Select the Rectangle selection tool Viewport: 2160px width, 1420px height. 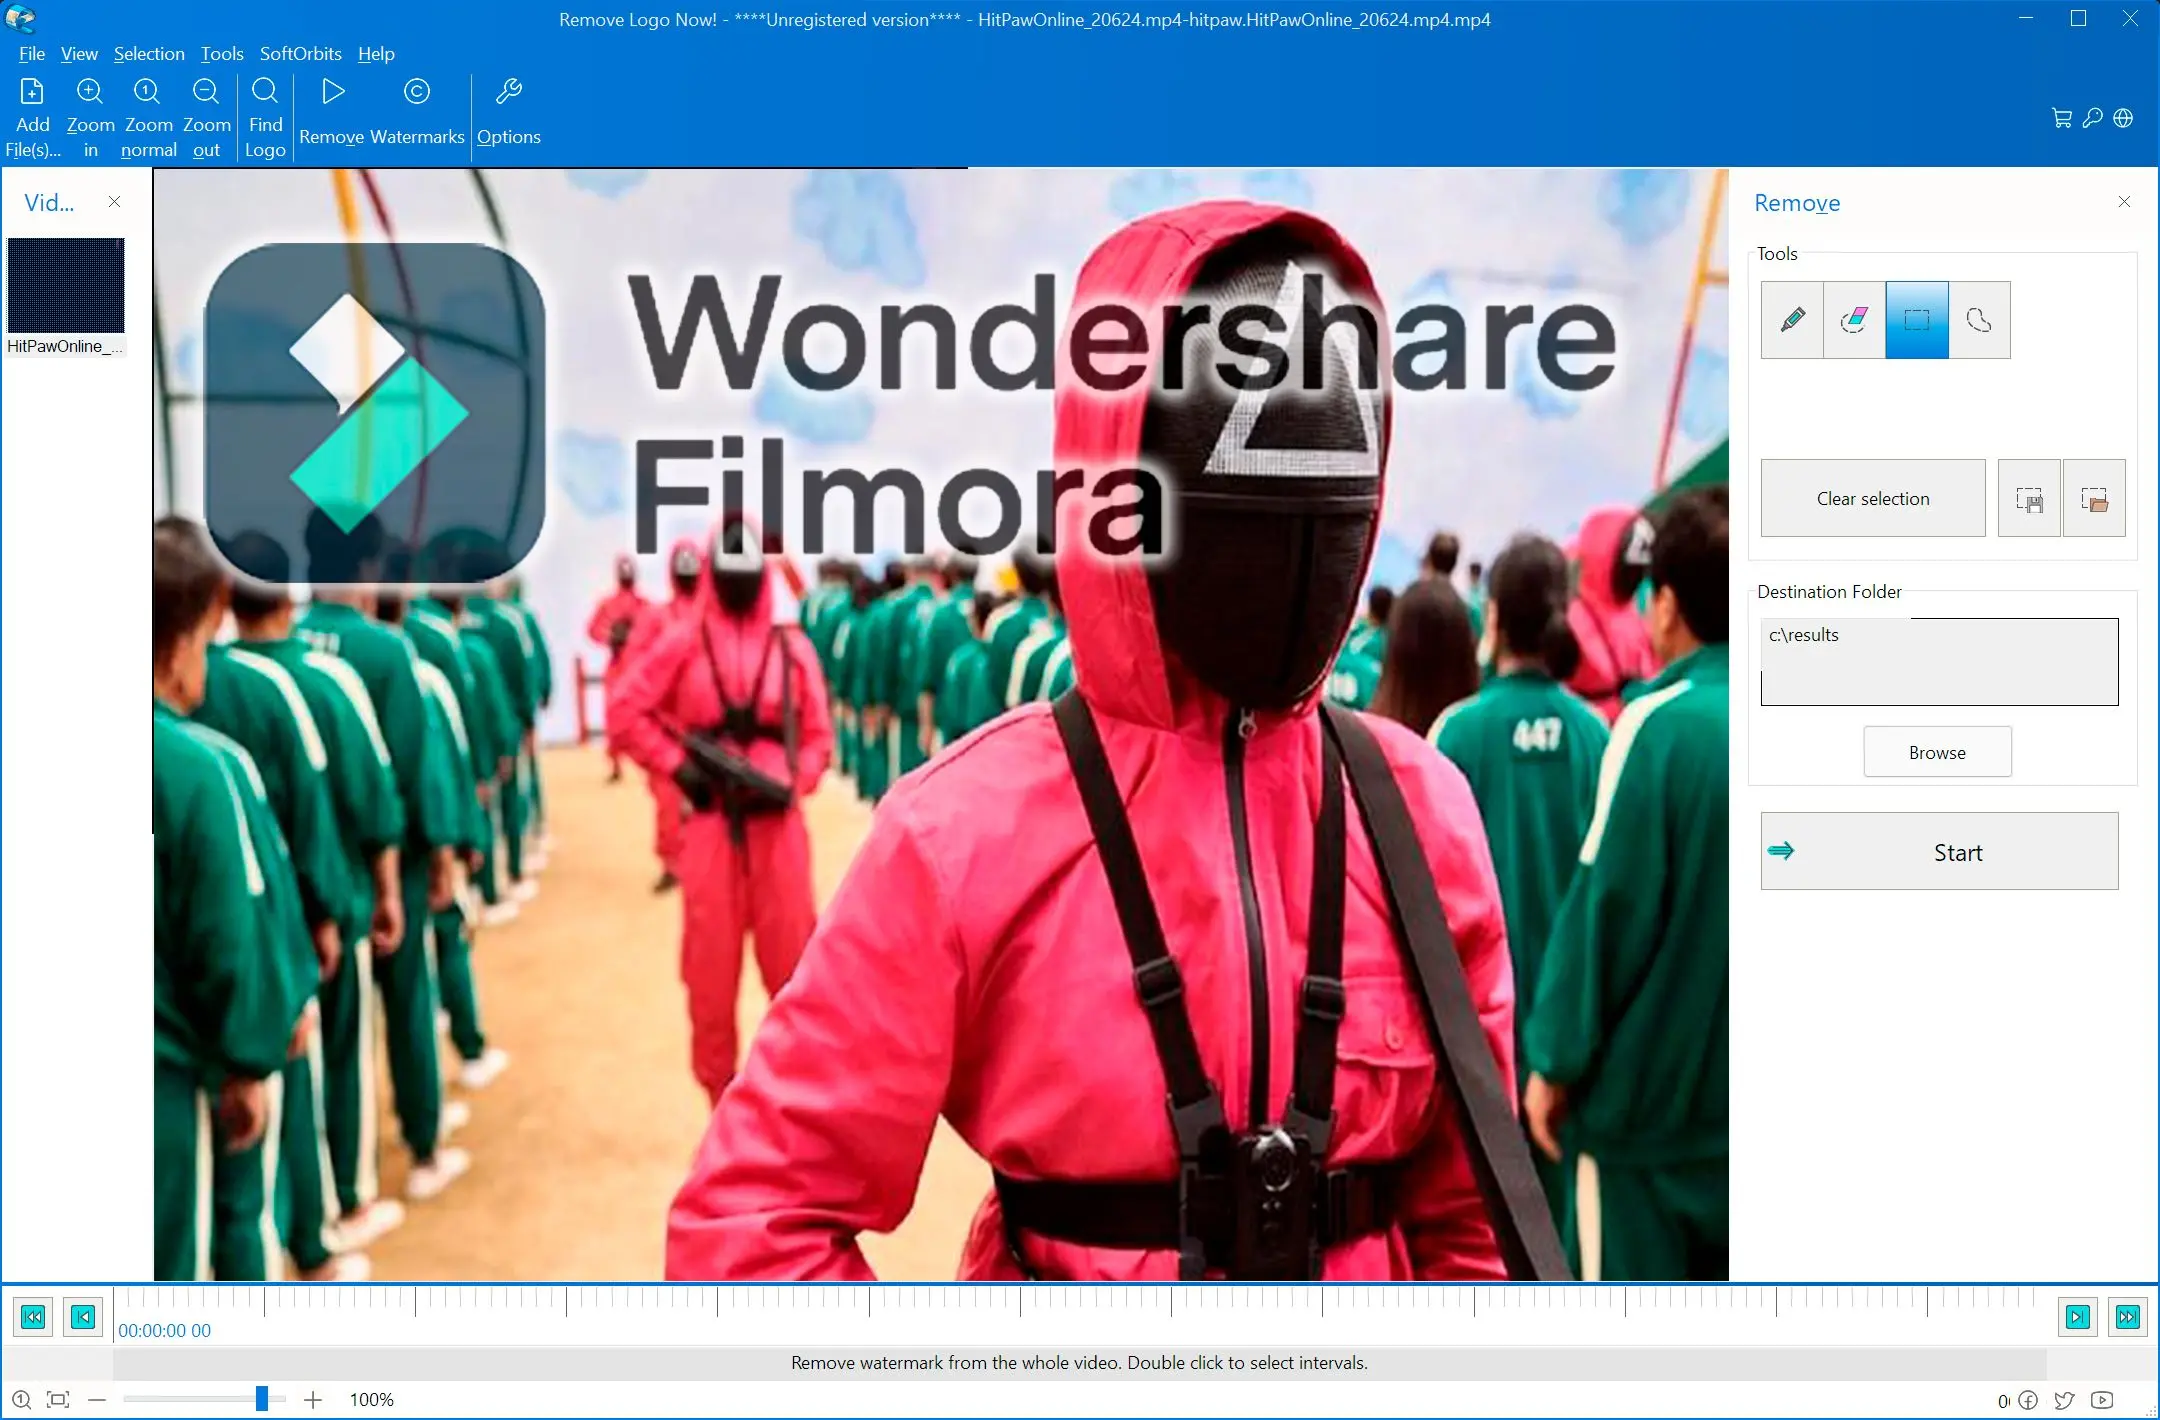(x=1918, y=319)
